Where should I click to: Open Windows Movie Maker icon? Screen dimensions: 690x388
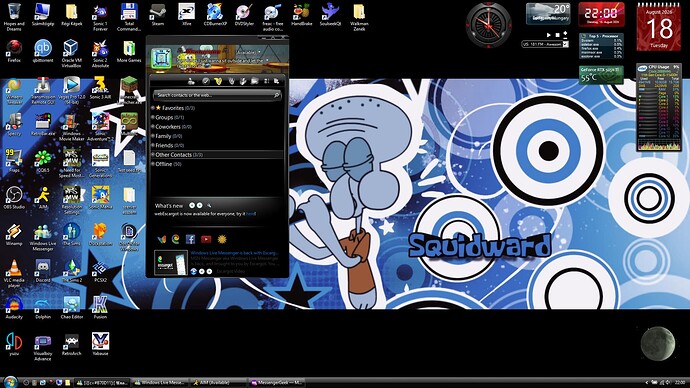pos(71,127)
